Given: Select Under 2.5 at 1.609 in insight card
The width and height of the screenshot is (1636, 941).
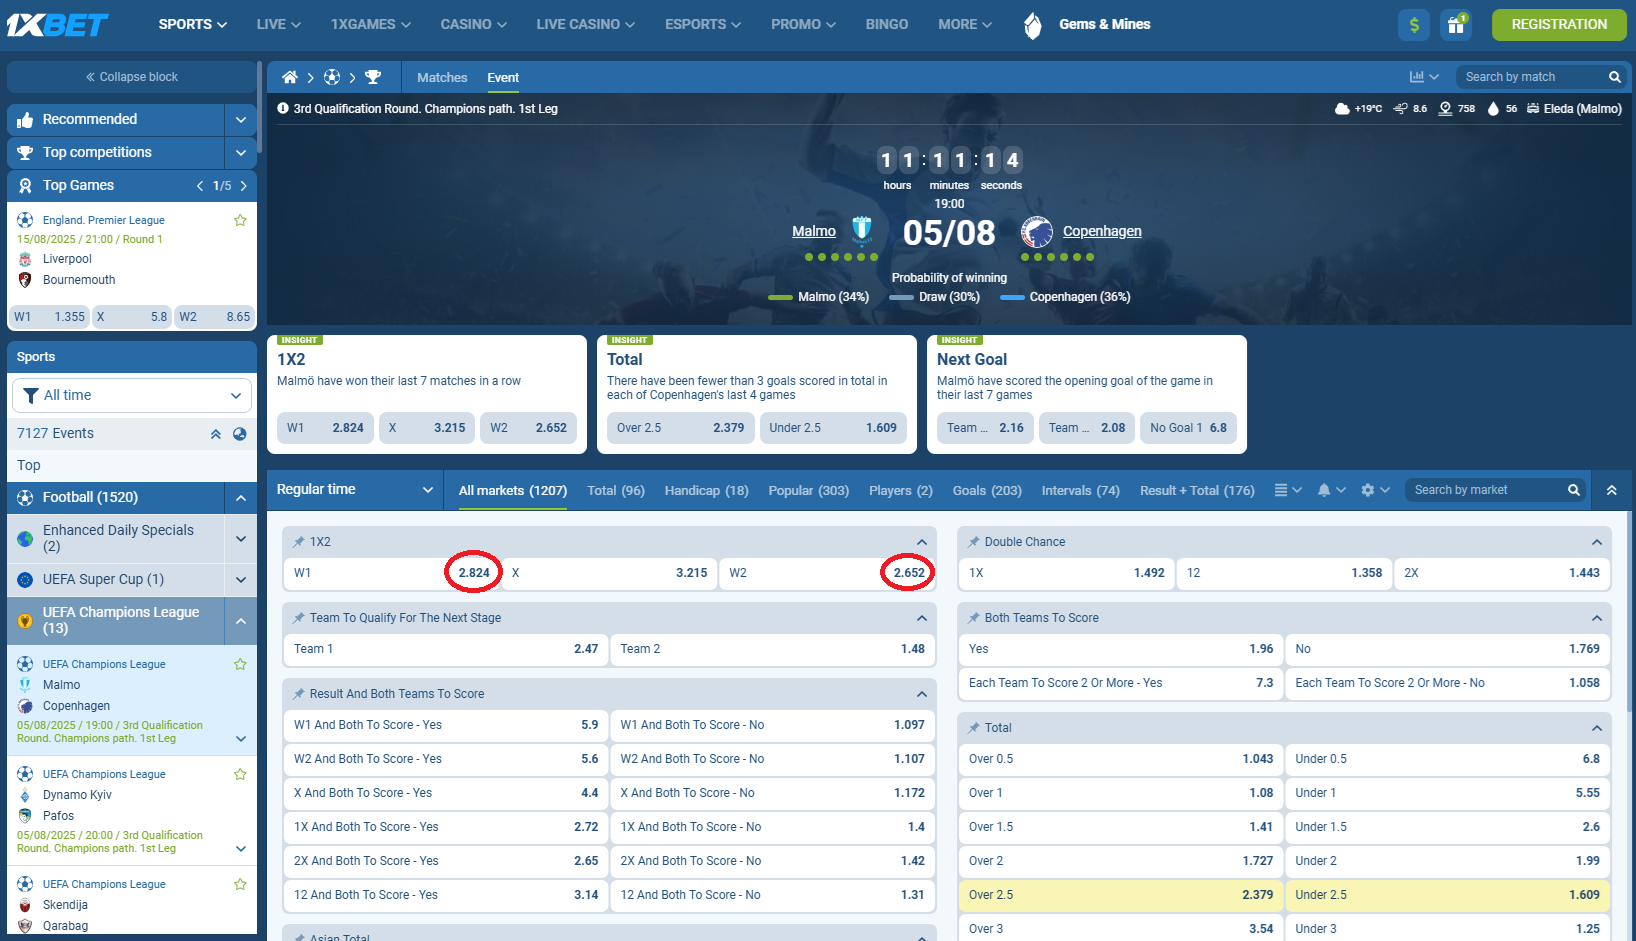Looking at the screenshot, I should [833, 428].
